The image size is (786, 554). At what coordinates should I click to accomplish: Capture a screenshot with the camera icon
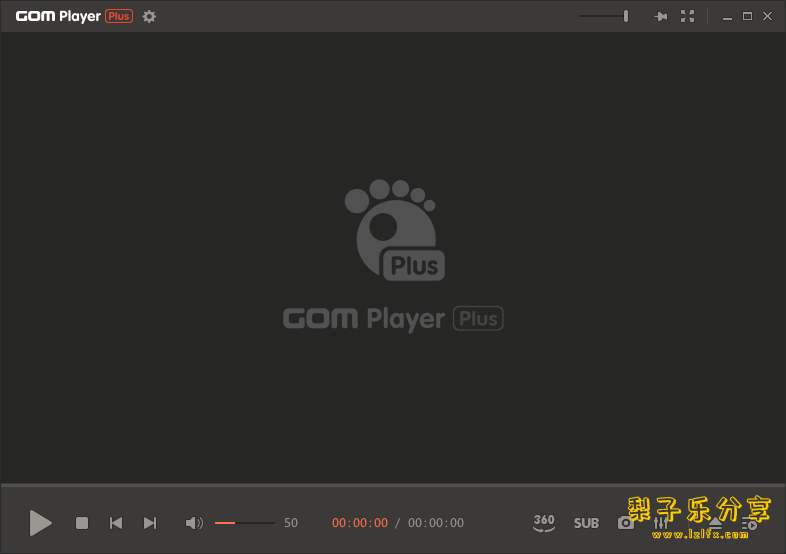[625, 523]
